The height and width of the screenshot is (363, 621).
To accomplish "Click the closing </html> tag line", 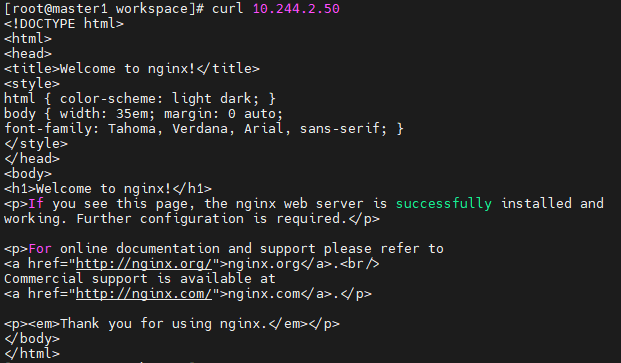I will click(x=32, y=354).
